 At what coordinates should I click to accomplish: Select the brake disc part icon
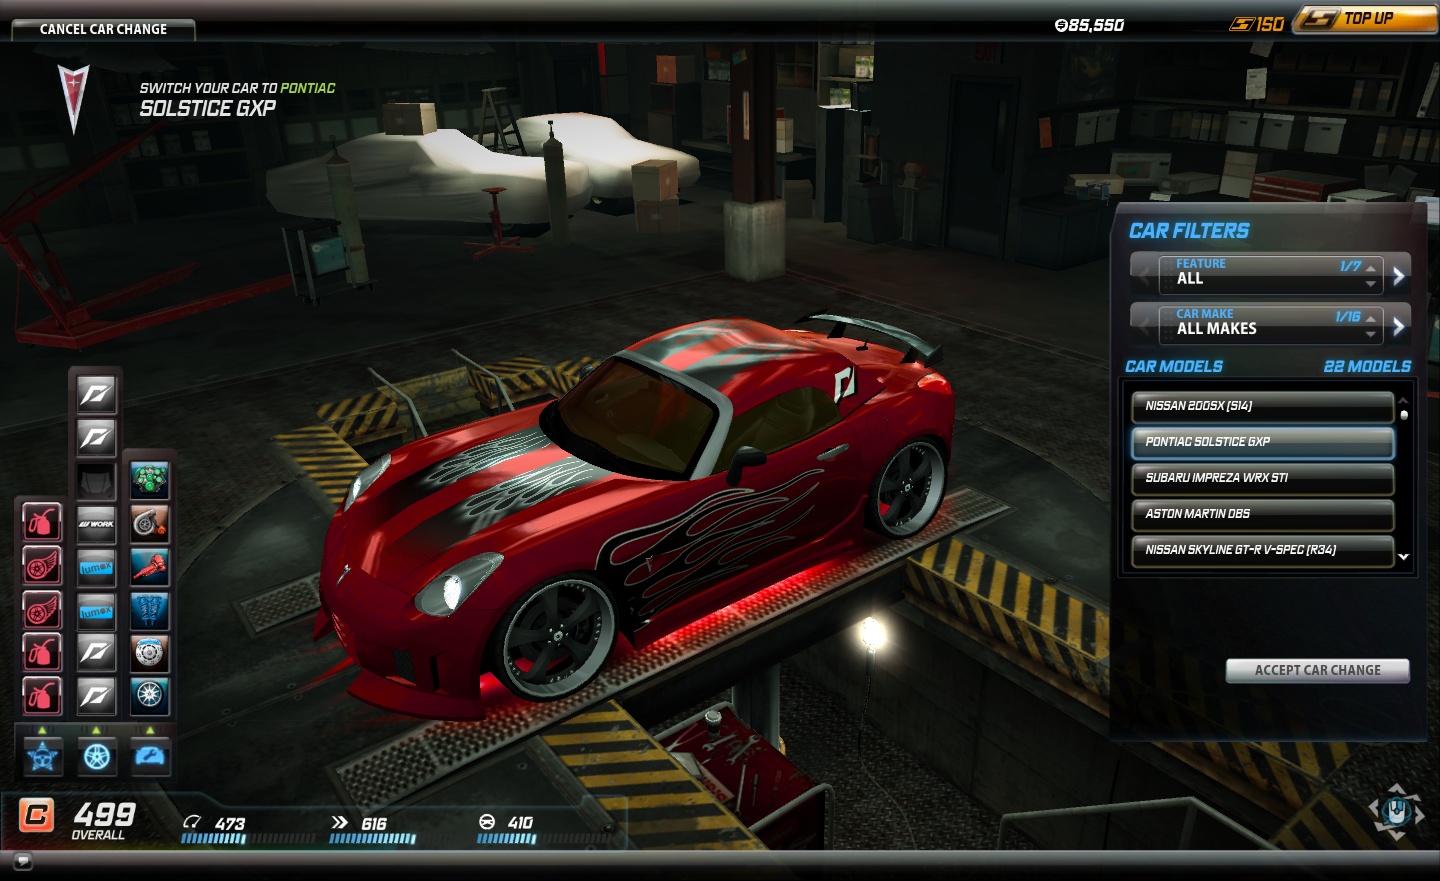coord(150,653)
